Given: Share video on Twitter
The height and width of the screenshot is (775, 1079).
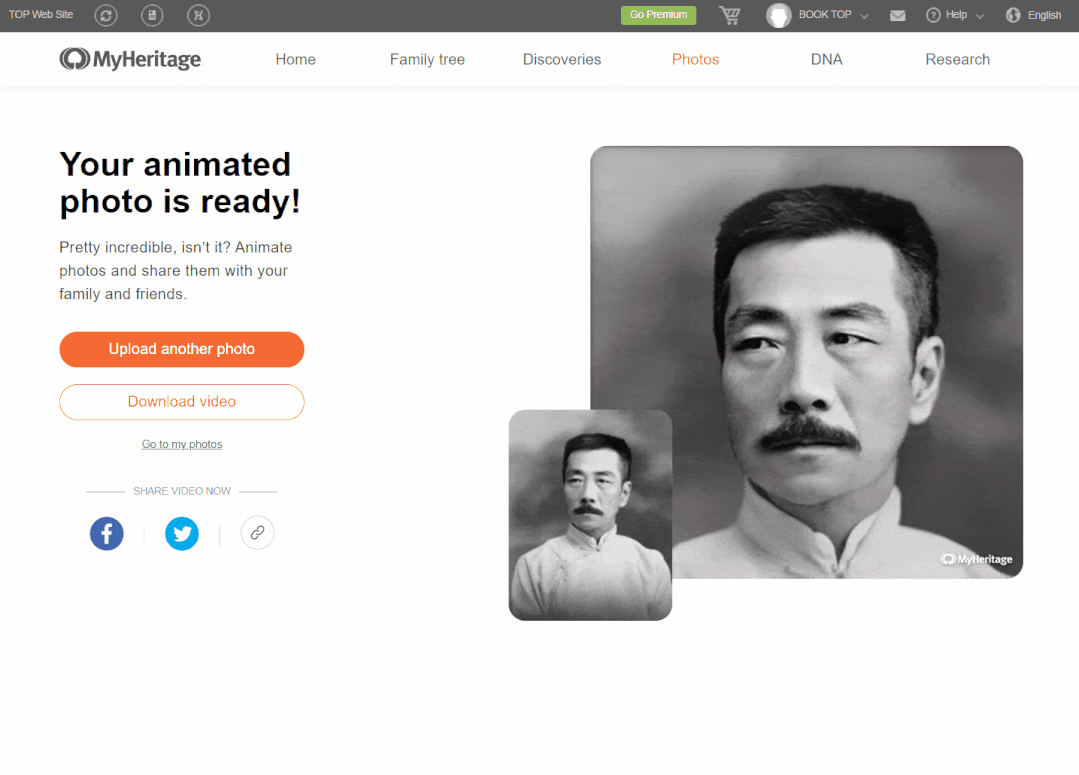Looking at the screenshot, I should [182, 533].
